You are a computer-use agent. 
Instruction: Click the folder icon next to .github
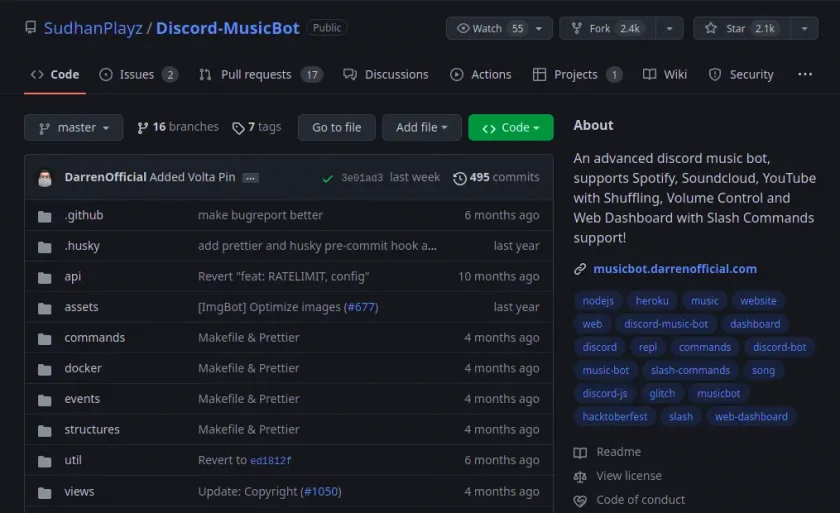coord(45,216)
